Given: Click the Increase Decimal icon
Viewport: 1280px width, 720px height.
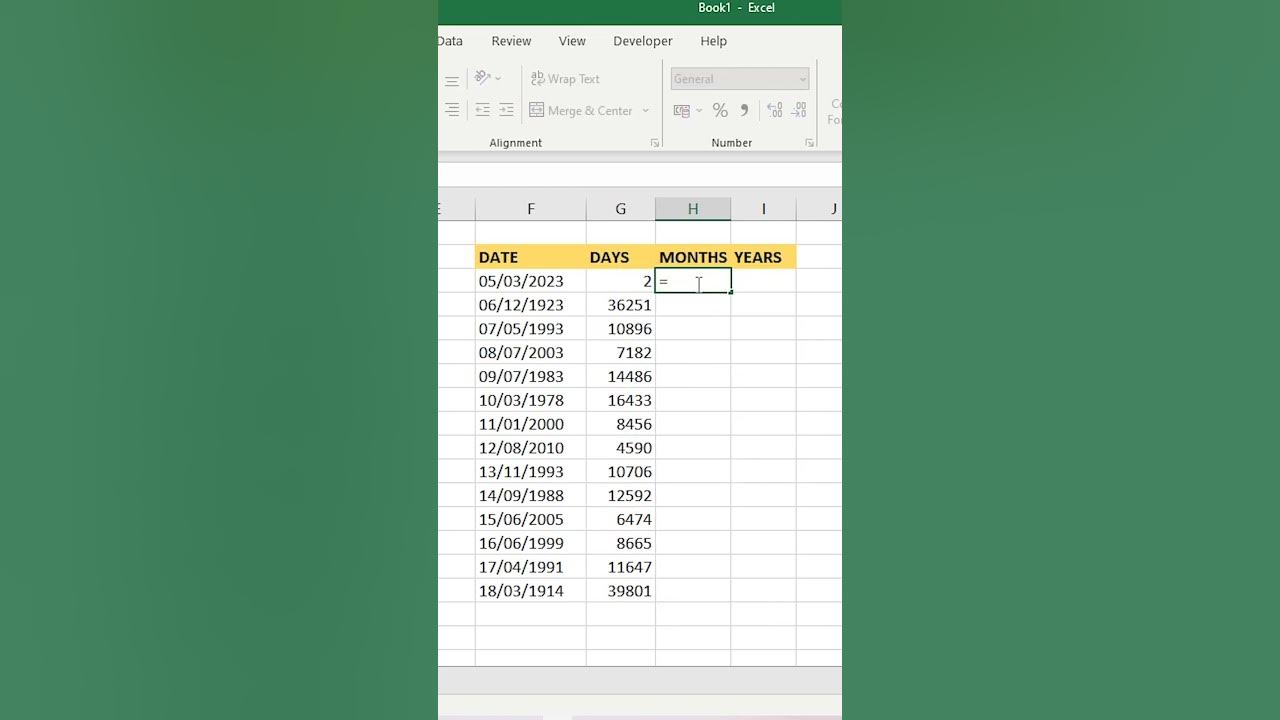Looking at the screenshot, I should tap(775, 110).
